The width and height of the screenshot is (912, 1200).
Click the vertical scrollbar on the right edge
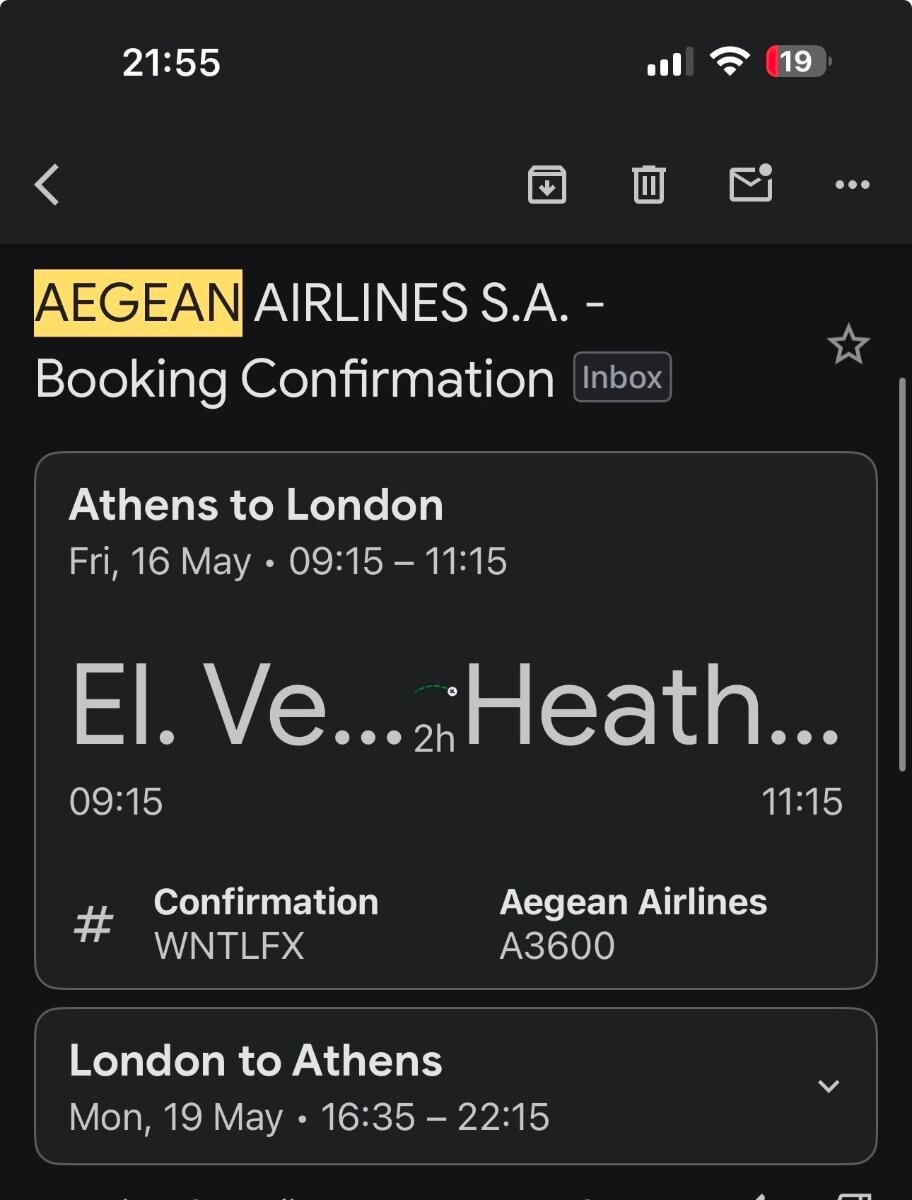pyautogui.click(x=904, y=575)
